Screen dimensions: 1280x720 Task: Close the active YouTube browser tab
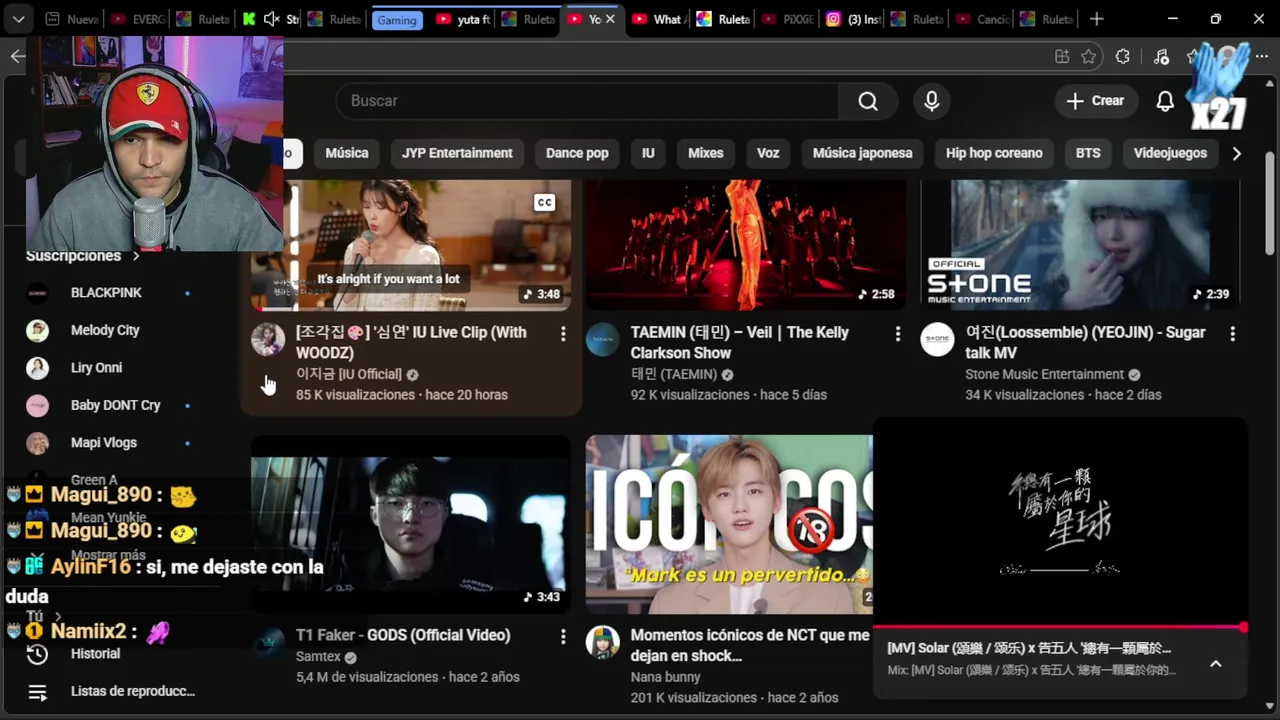[610, 19]
